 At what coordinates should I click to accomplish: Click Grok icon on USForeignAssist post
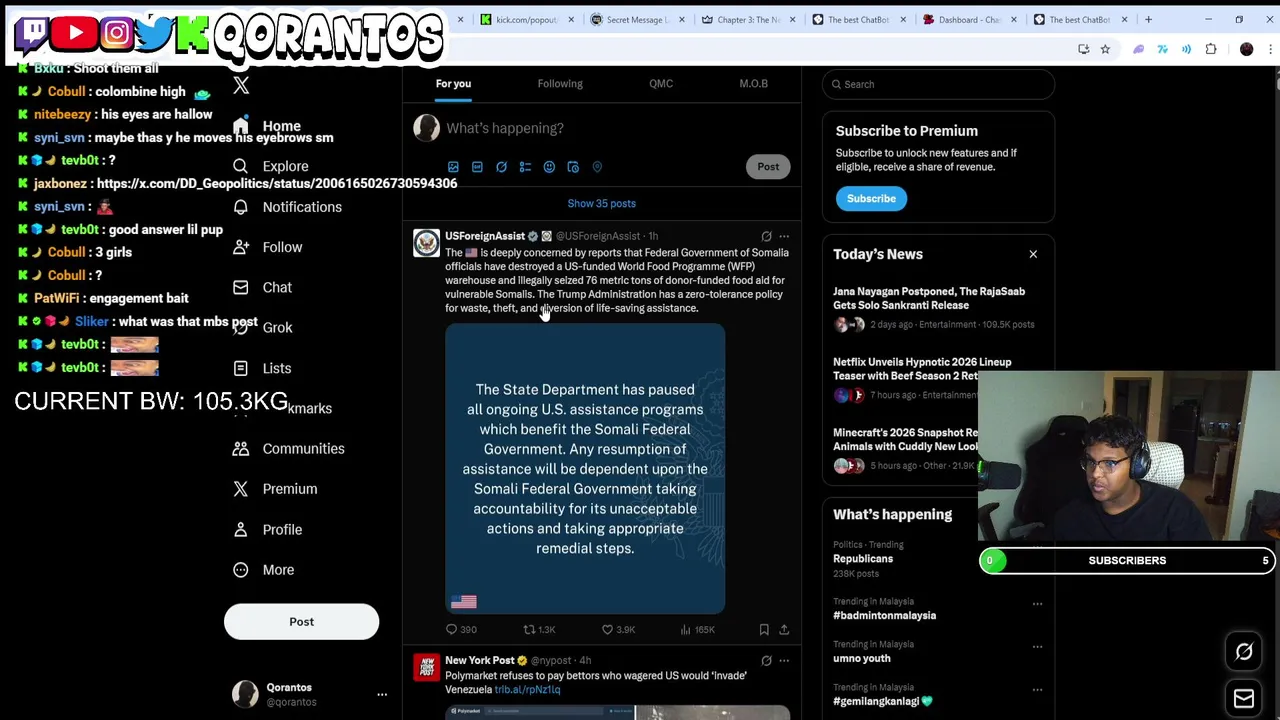click(x=766, y=237)
